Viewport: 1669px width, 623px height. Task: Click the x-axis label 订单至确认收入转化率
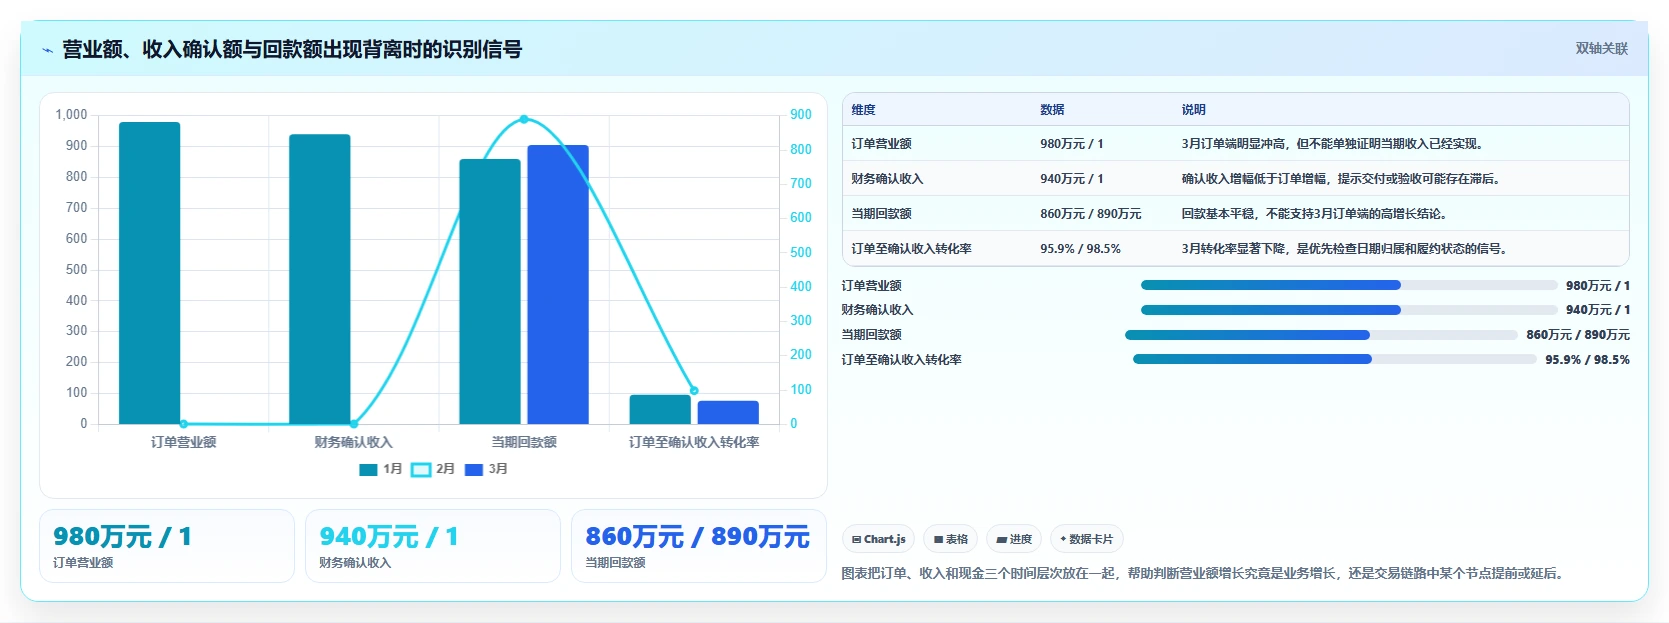click(694, 442)
